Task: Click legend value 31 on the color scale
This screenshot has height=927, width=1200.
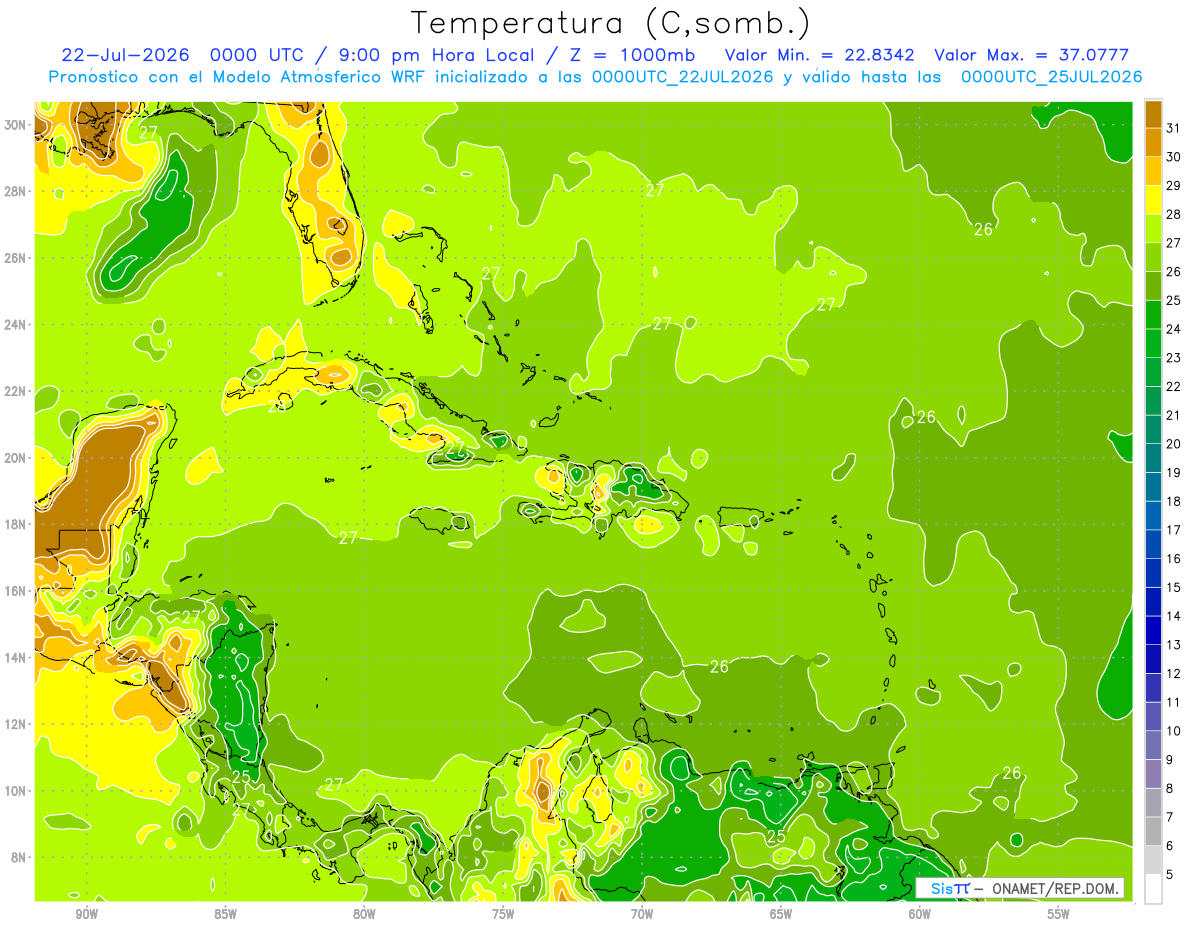Action: click(1174, 128)
